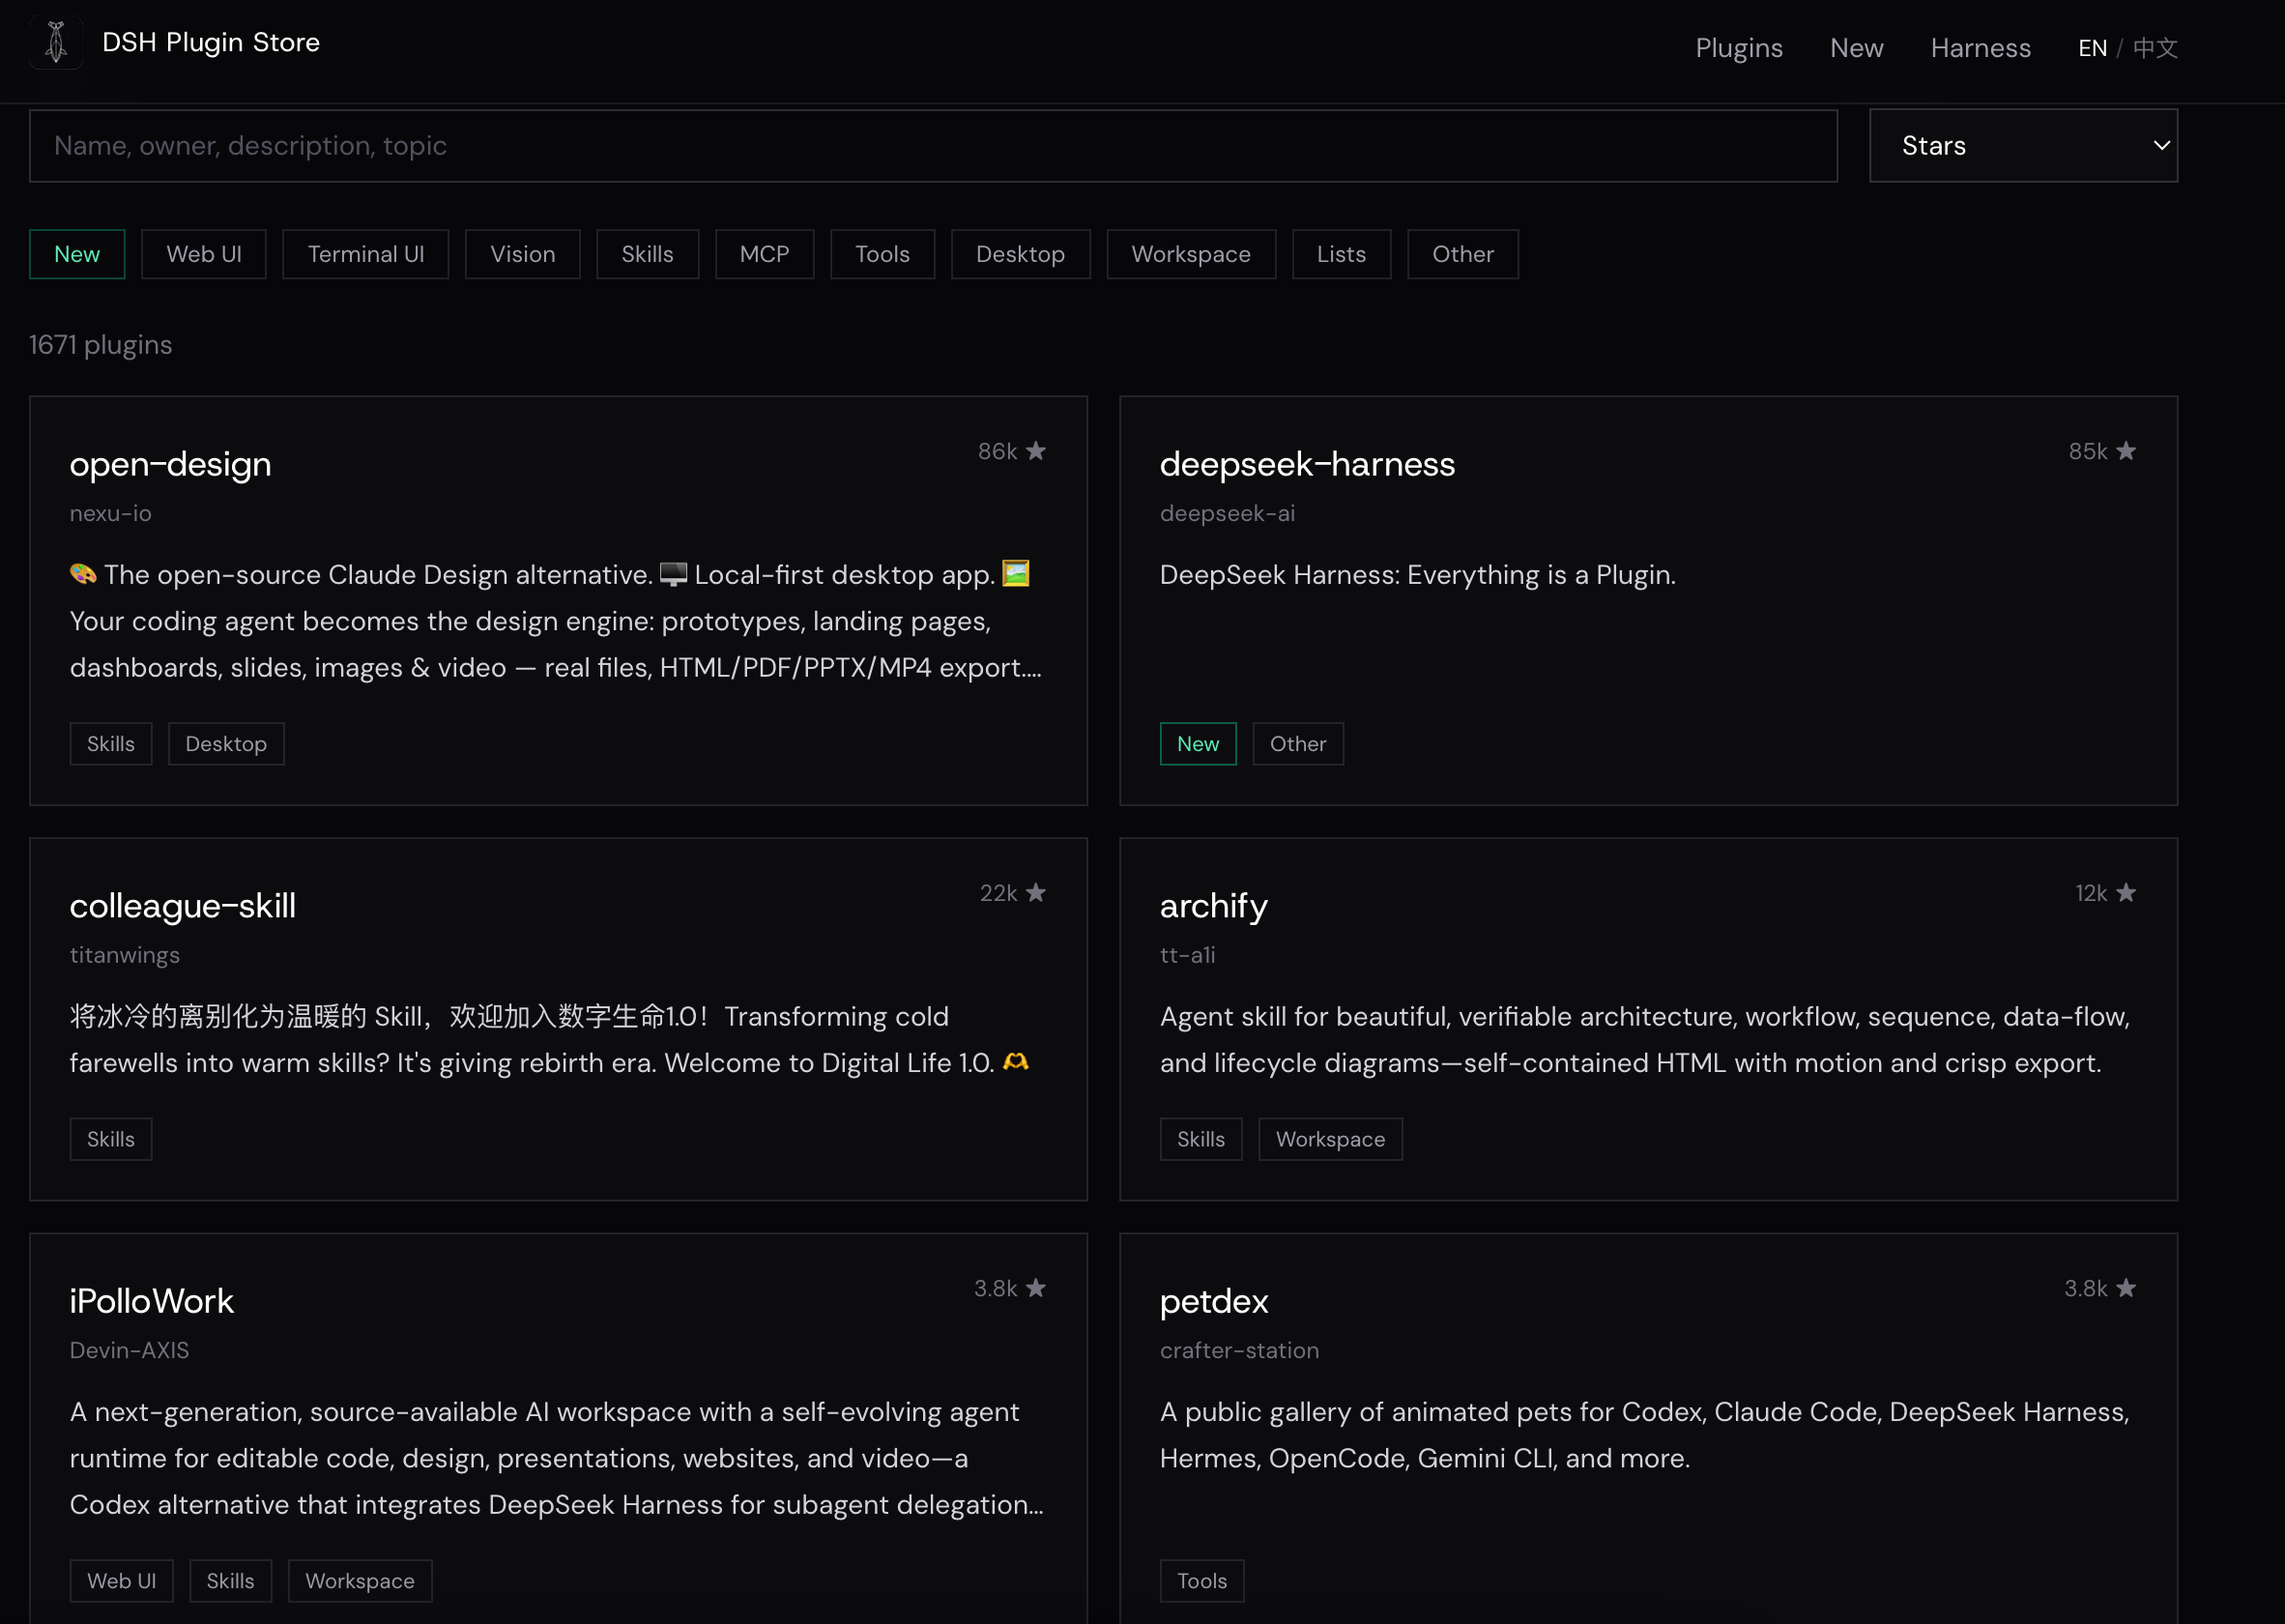Open the New nav menu item
This screenshot has height=1624, width=2285.
pyautogui.click(x=1856, y=48)
